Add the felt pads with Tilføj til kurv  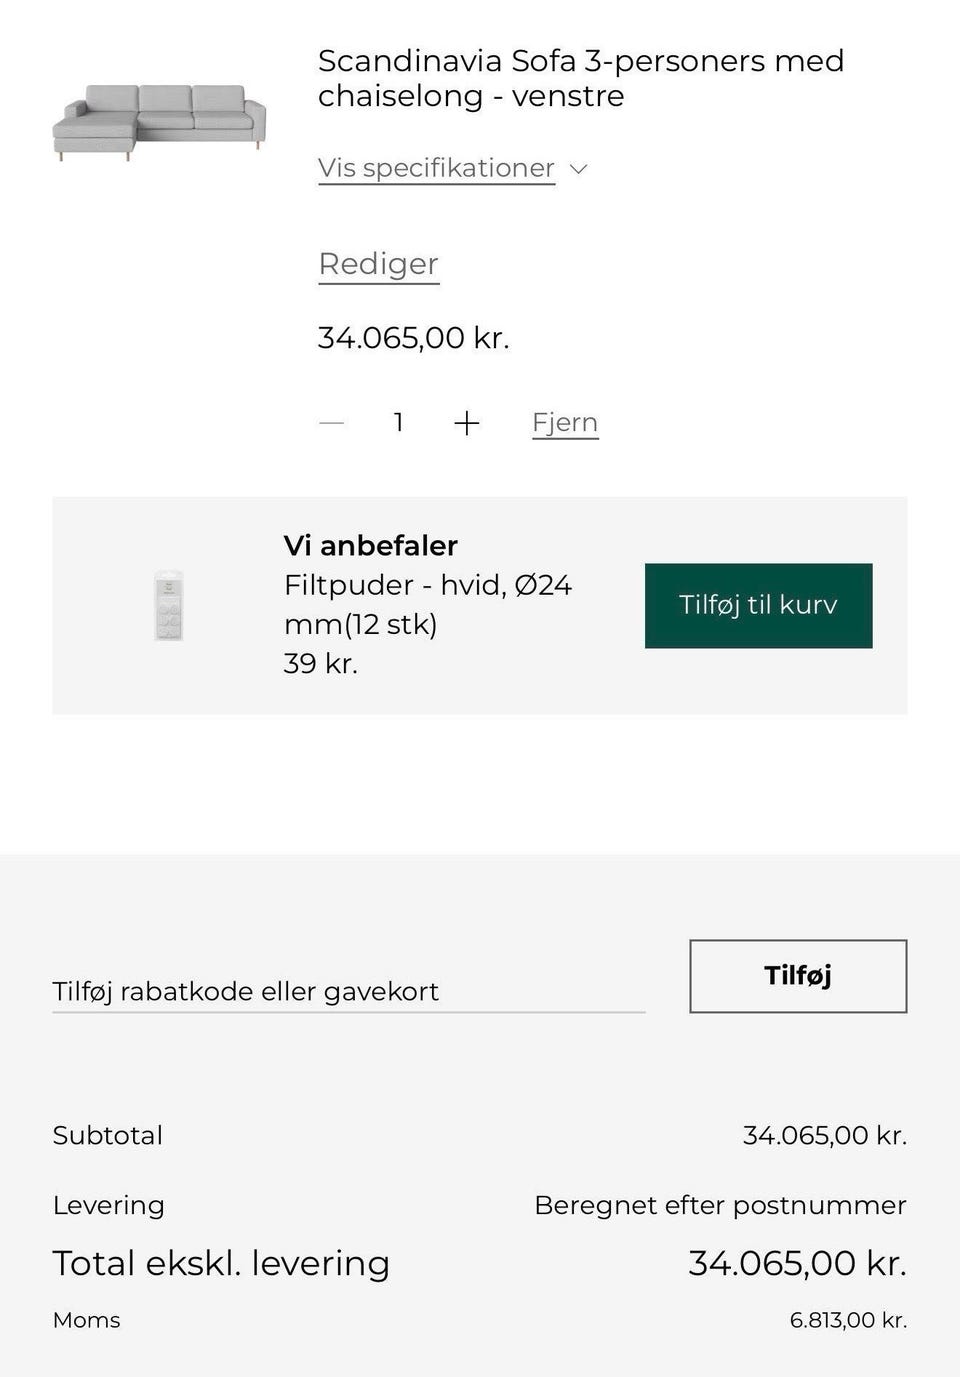pos(758,605)
